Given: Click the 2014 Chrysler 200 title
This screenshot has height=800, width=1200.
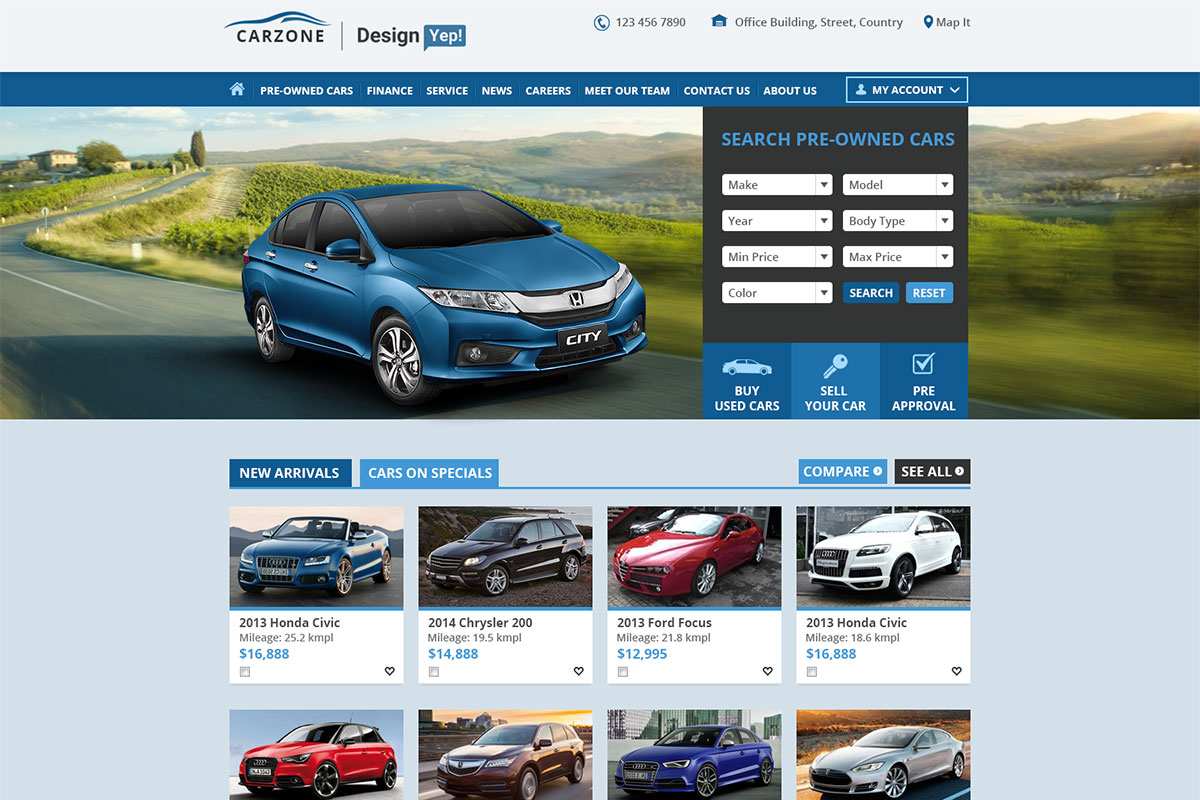Looking at the screenshot, I should pyautogui.click(x=480, y=622).
